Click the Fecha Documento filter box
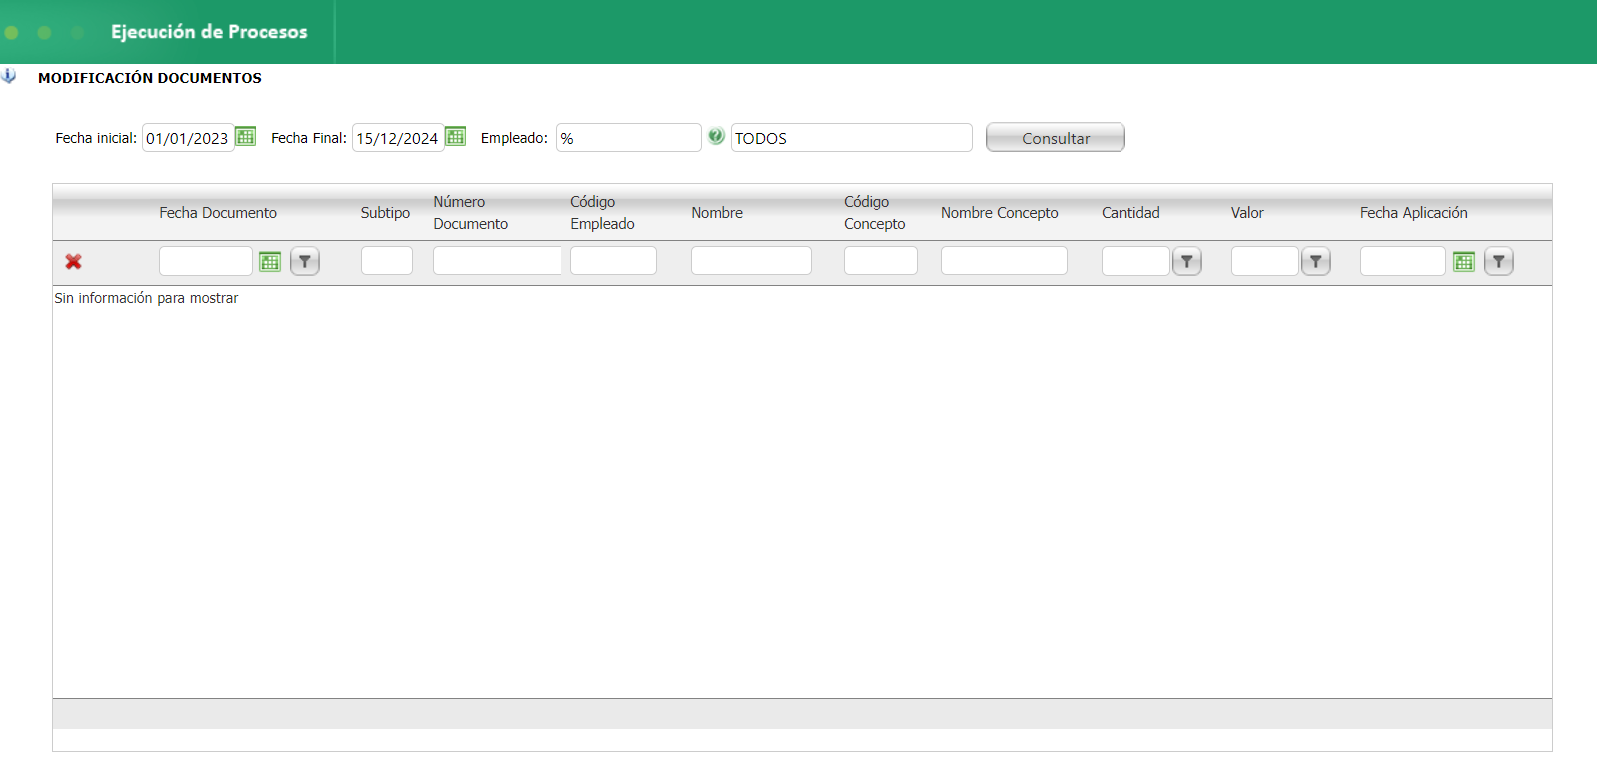1597x757 pixels. [206, 261]
